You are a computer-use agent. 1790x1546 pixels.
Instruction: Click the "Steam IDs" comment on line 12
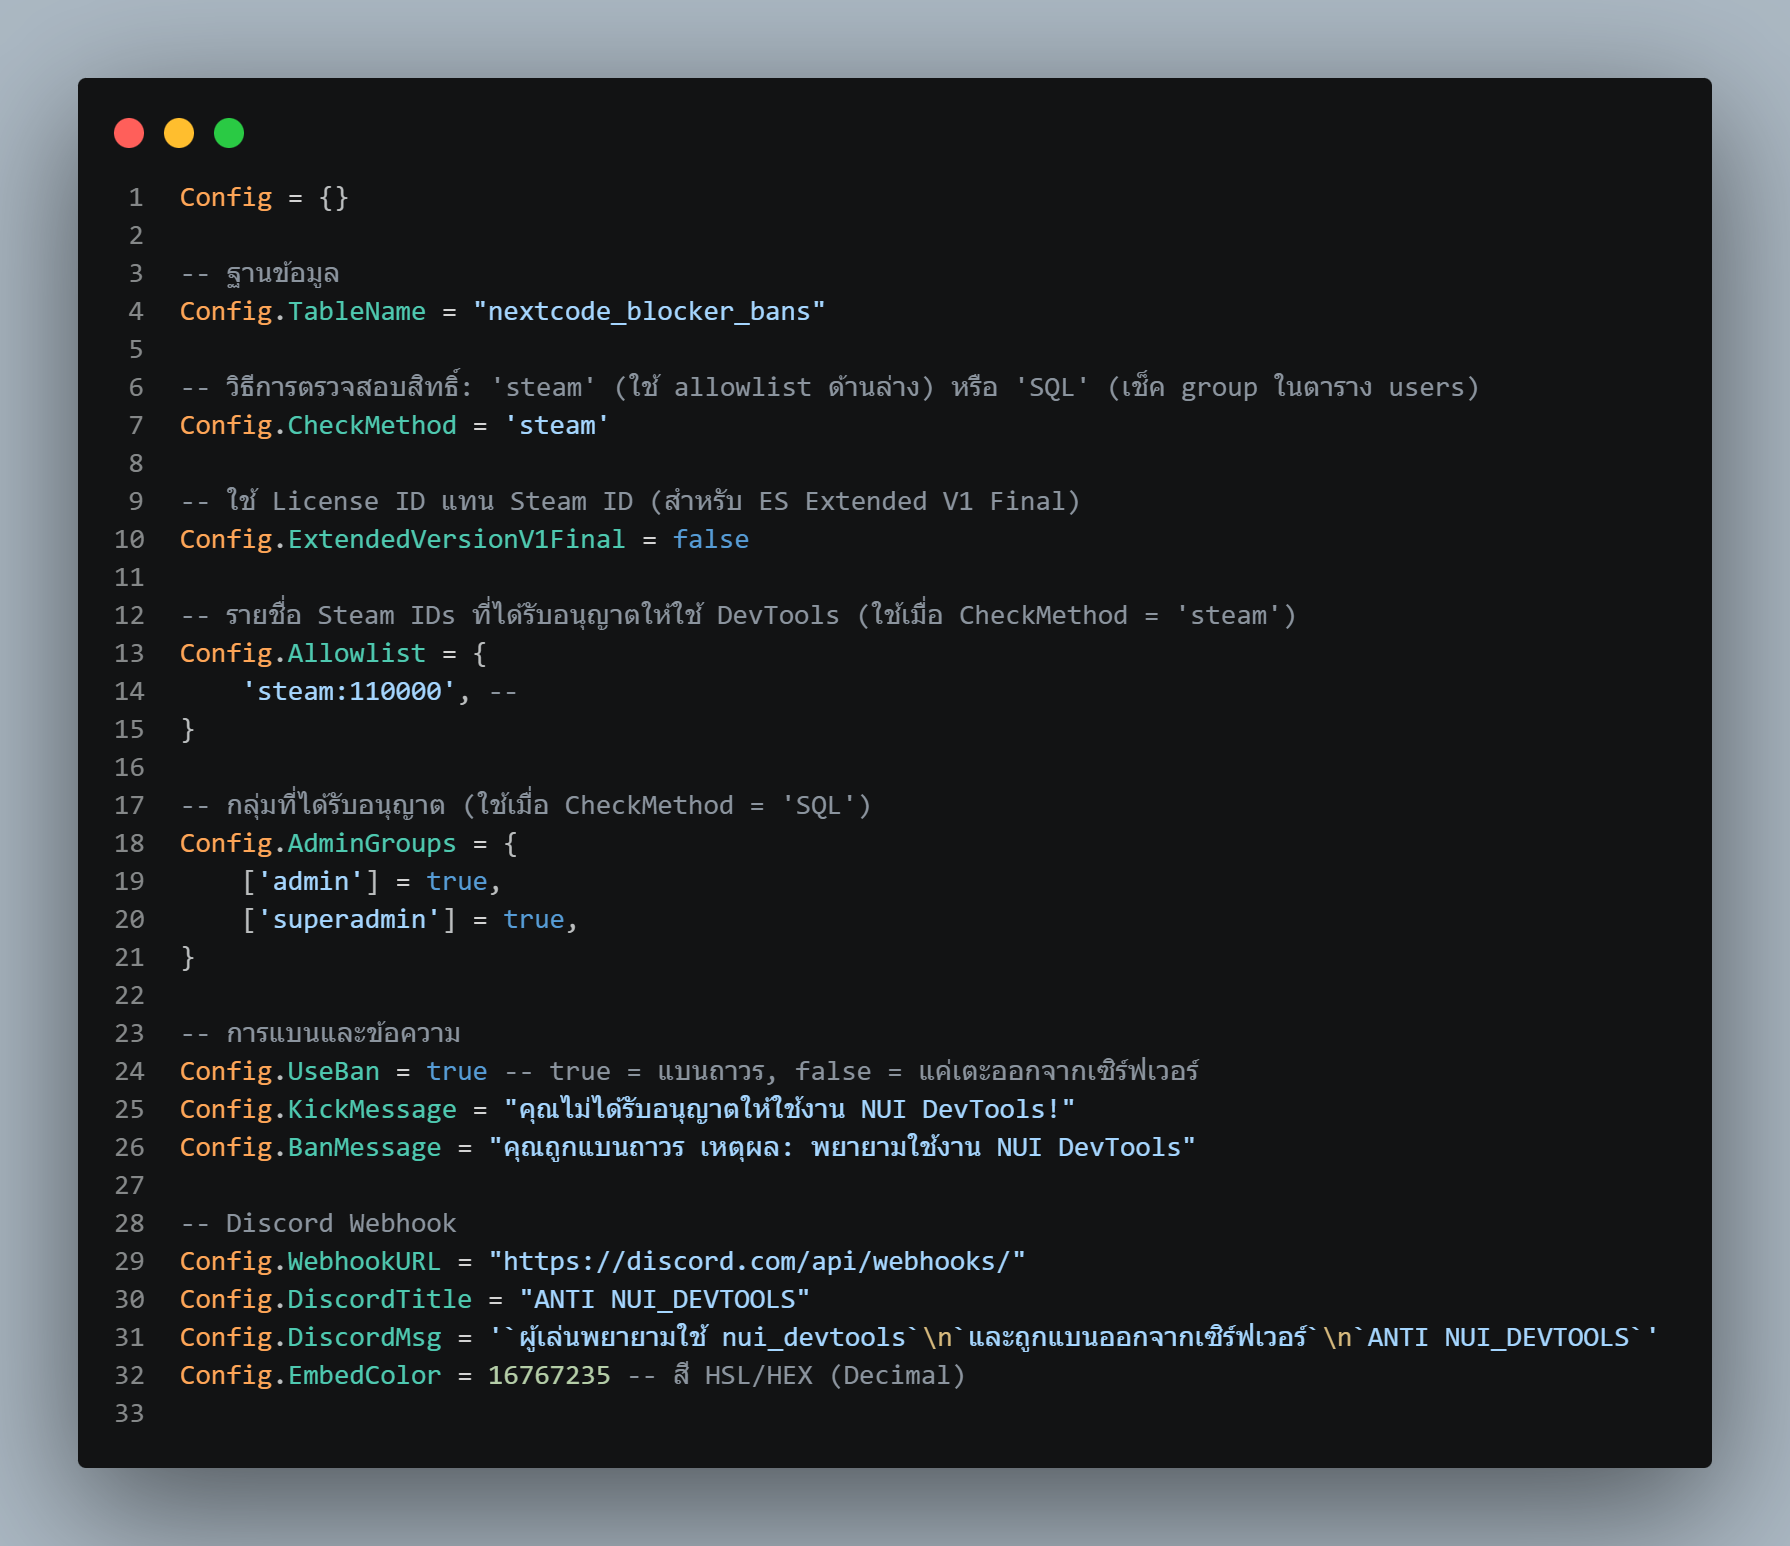coord(738,615)
